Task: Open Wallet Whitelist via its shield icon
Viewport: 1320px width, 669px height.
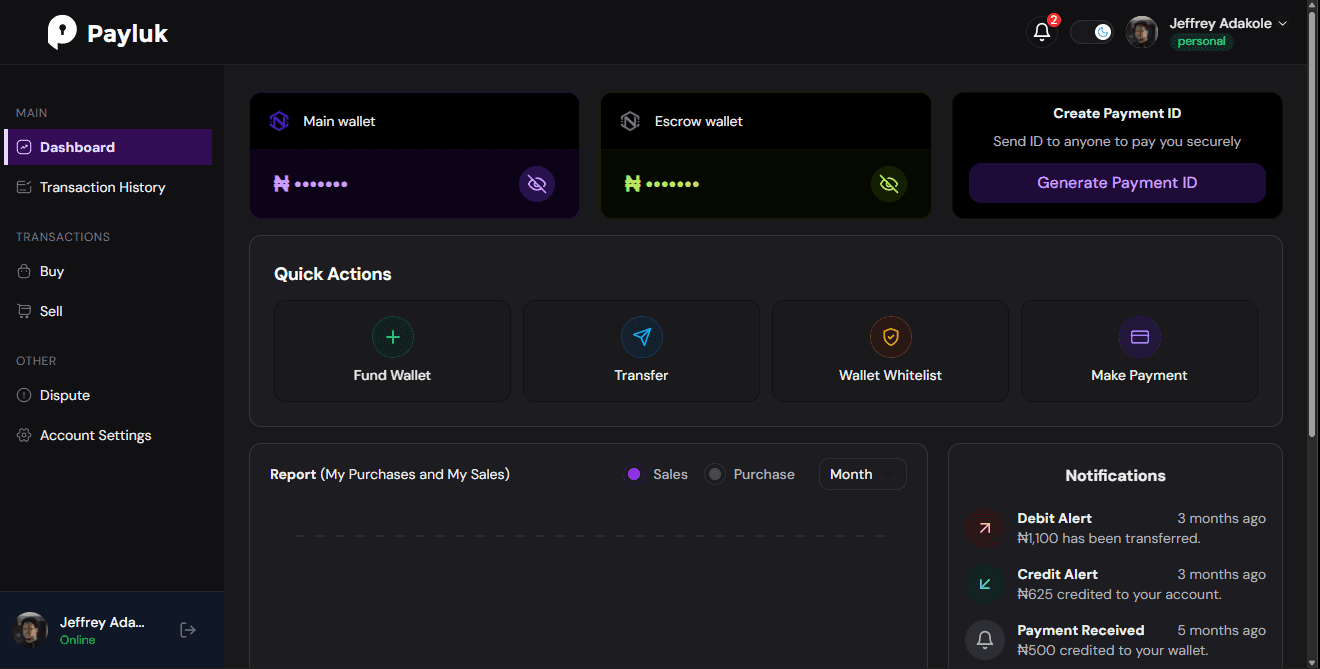Action: tap(890, 337)
